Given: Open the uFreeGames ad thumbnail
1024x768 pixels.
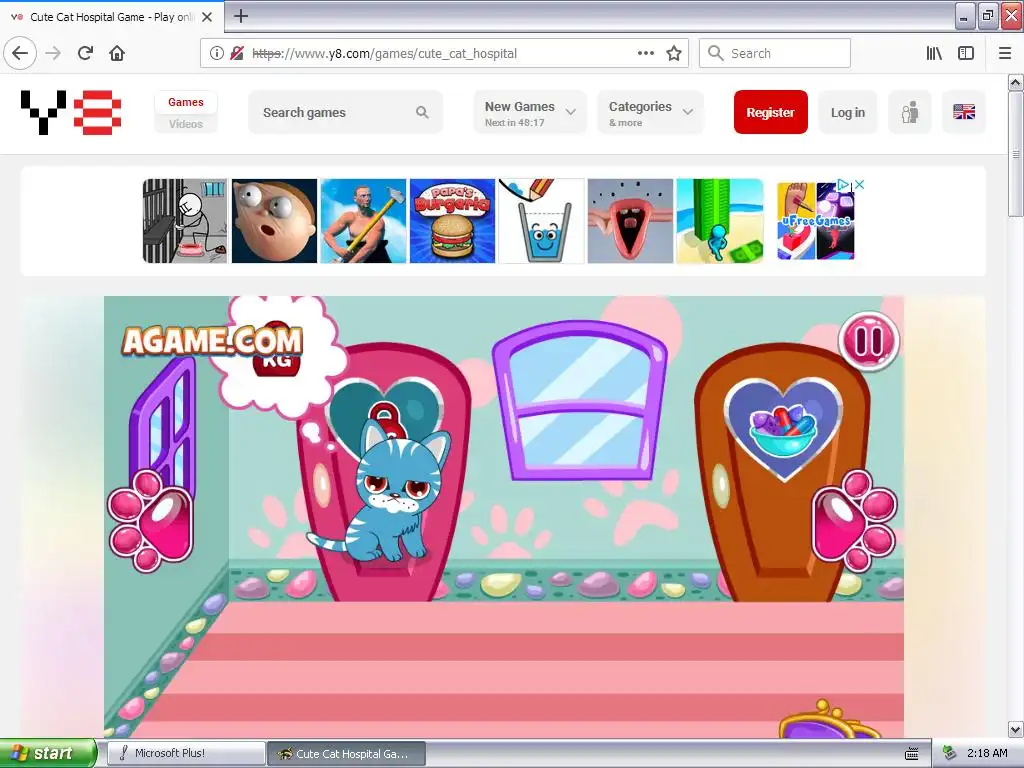Looking at the screenshot, I should [x=816, y=221].
